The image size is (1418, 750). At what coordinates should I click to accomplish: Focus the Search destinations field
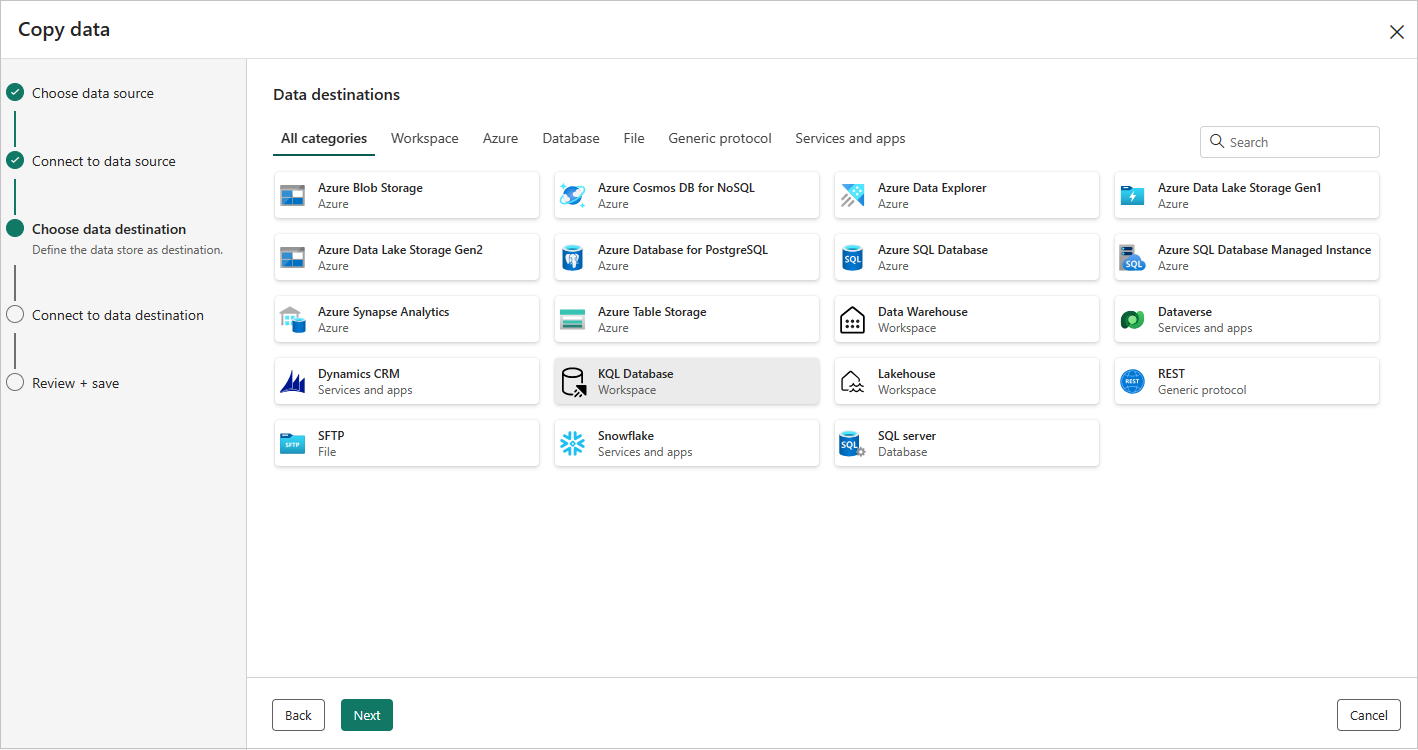1290,142
